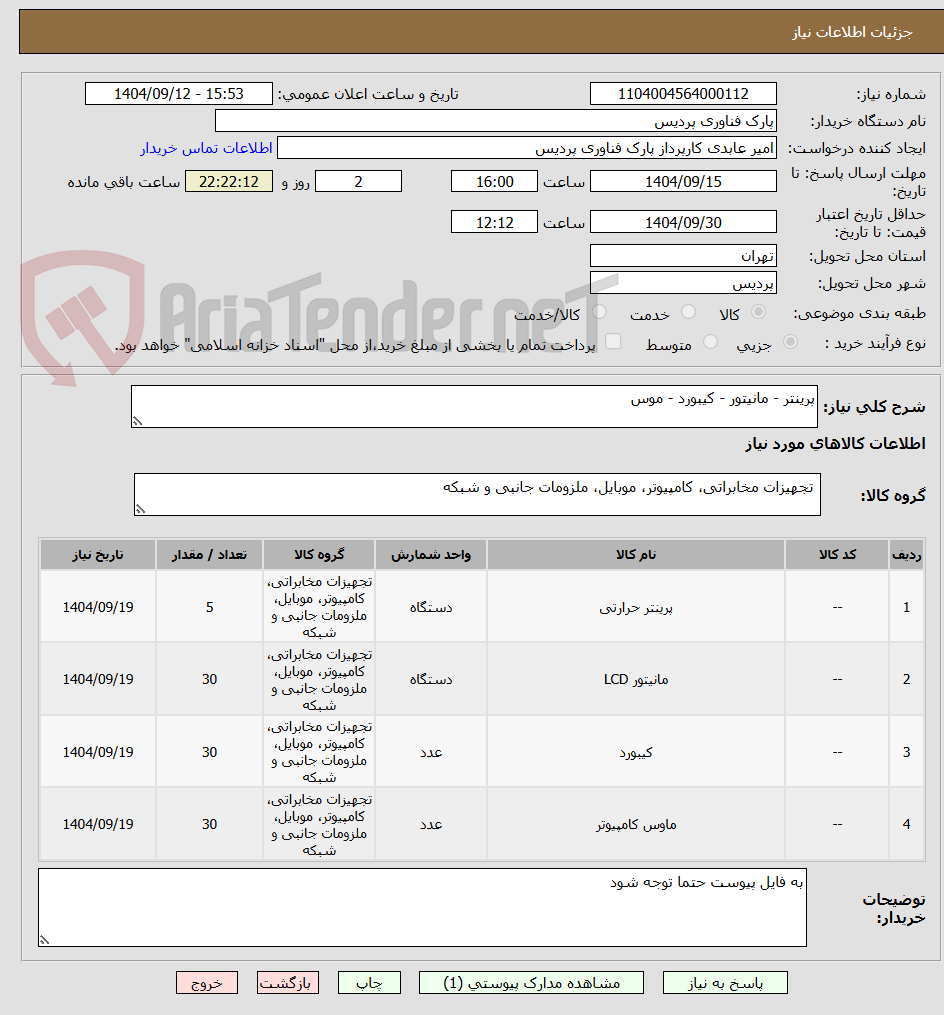Viewport: 944px width, 1015px height.
Task: Click the نام کالا column header
Action: pos(636,555)
